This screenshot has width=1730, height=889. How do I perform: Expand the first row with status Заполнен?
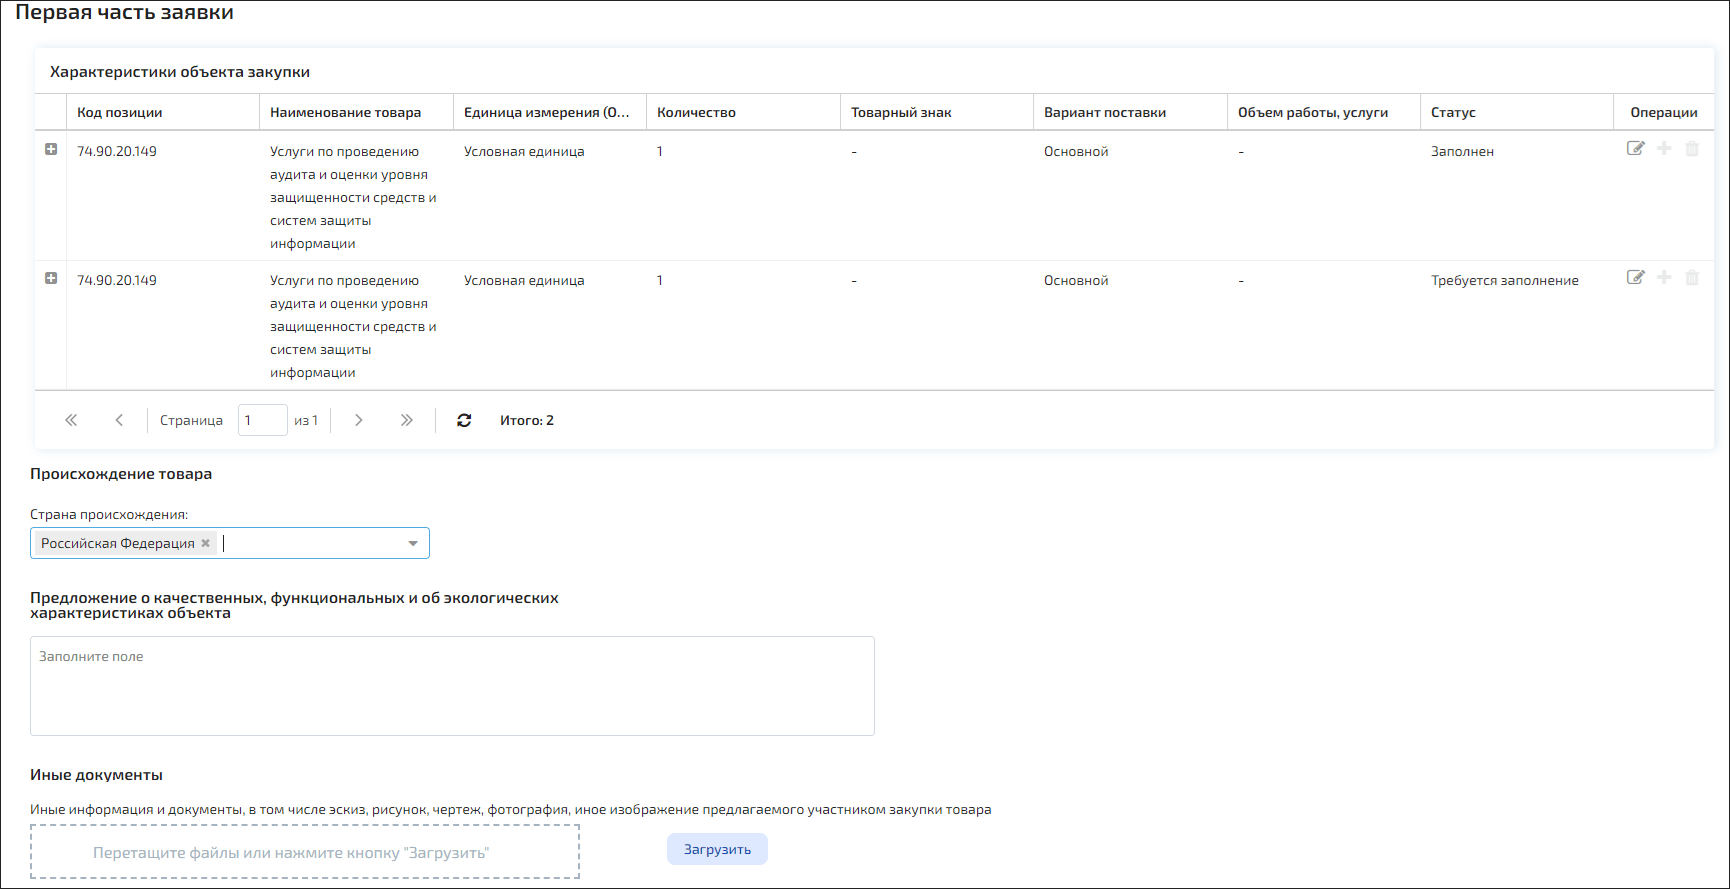(x=51, y=149)
